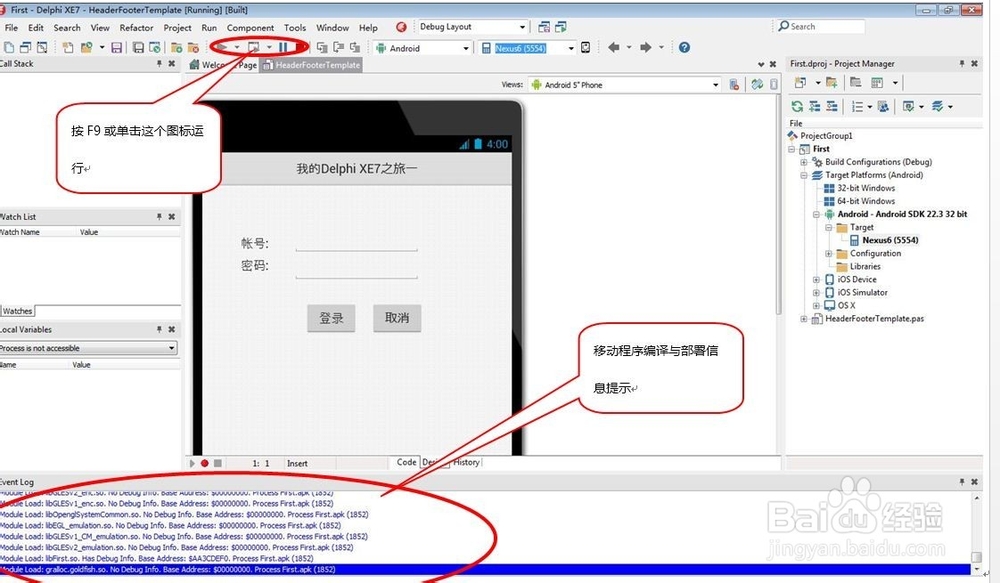This screenshot has width=1000, height=583.
Task: Click the Open file folder icon in toolbar
Action: pos(87,47)
